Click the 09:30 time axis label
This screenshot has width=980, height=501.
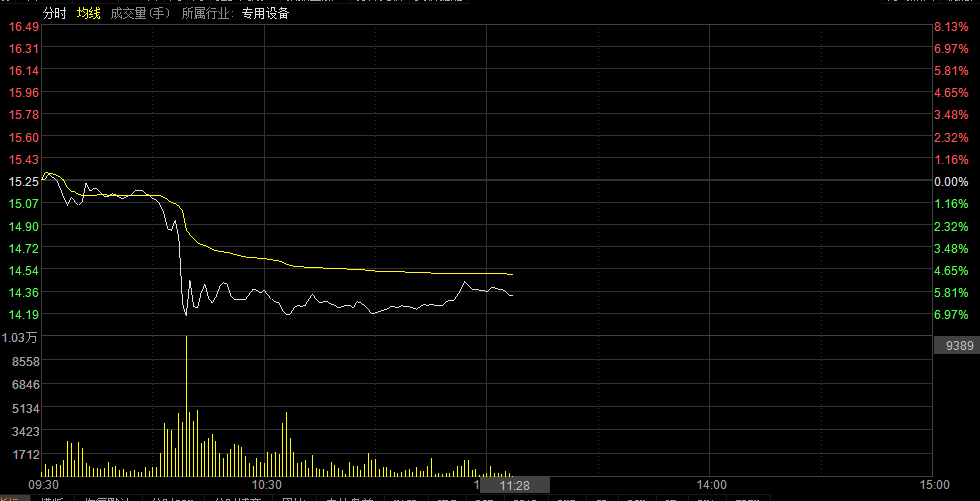[x=44, y=484]
